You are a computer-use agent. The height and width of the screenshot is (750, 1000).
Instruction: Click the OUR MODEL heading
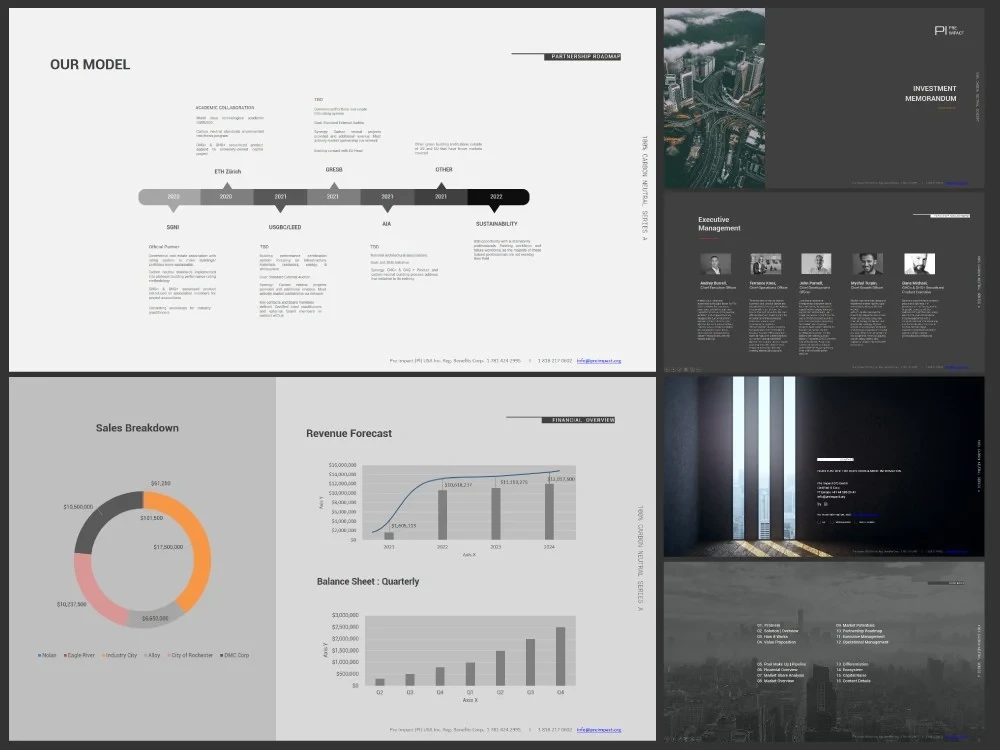pyautogui.click(x=90, y=64)
